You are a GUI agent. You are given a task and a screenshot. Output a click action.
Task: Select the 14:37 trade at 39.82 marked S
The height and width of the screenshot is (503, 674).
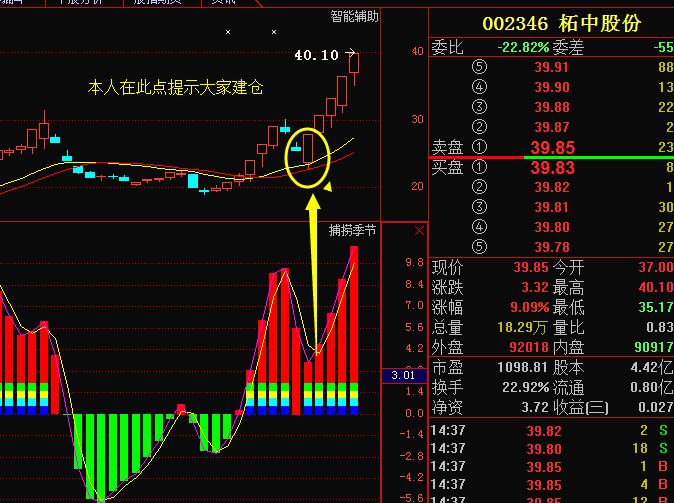pos(552,430)
